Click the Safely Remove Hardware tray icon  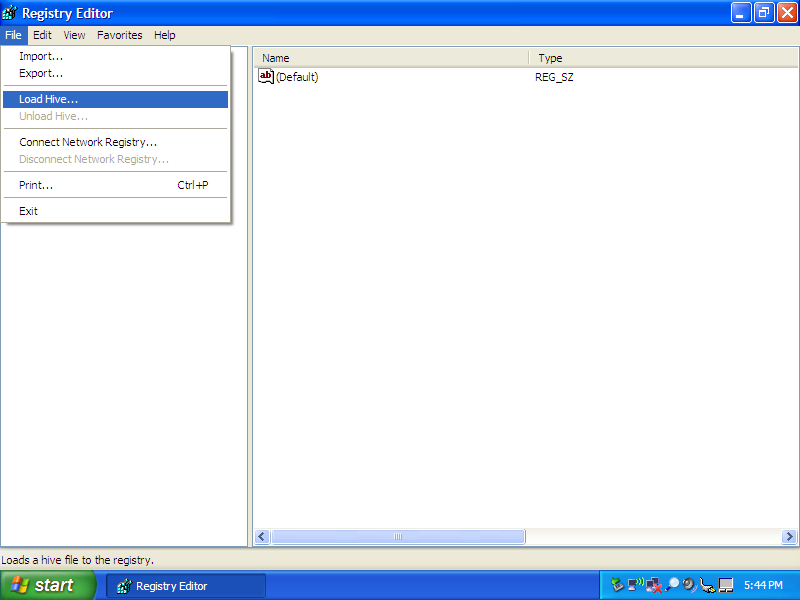click(617, 585)
